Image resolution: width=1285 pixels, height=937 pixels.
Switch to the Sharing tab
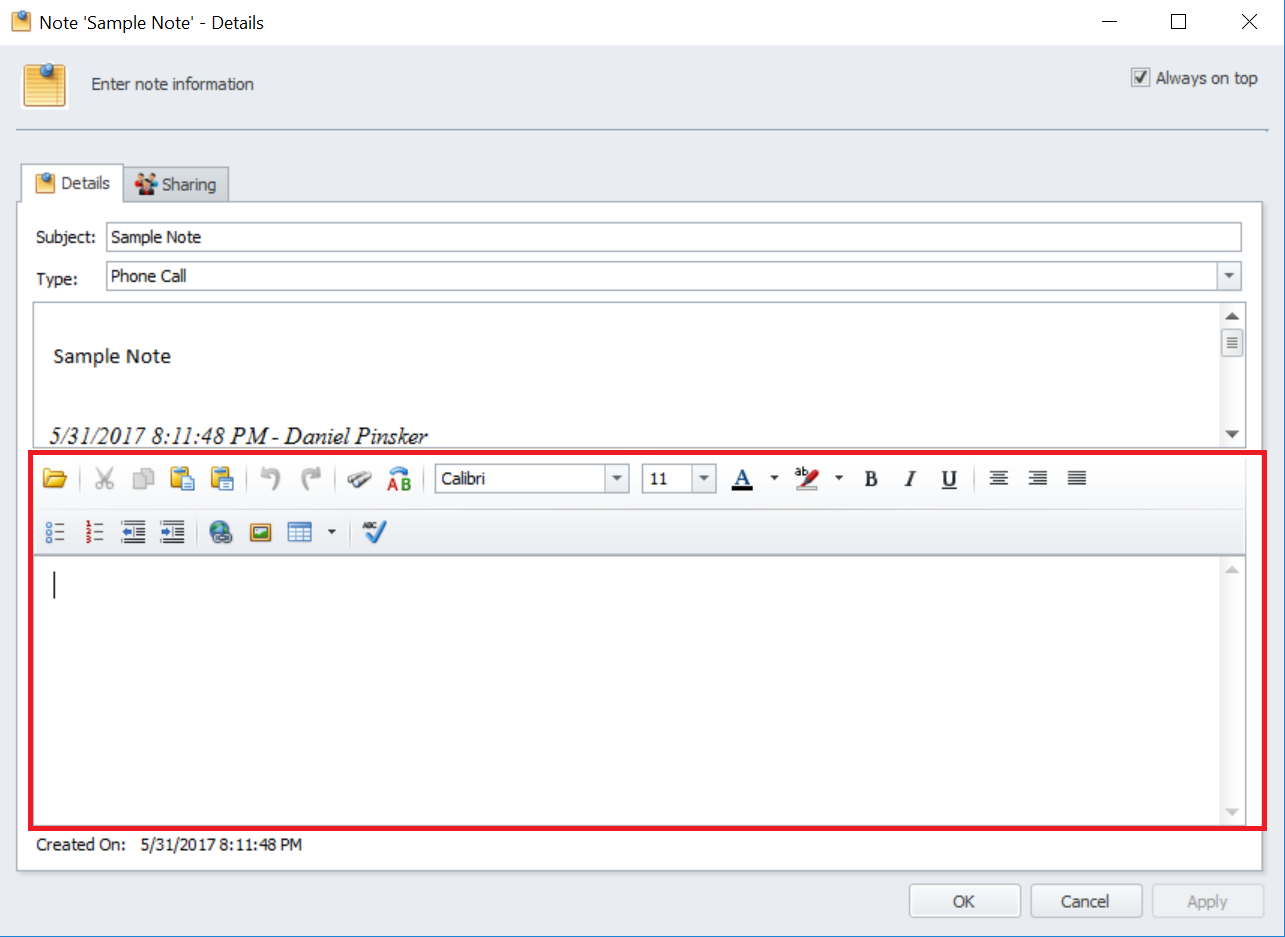click(177, 184)
